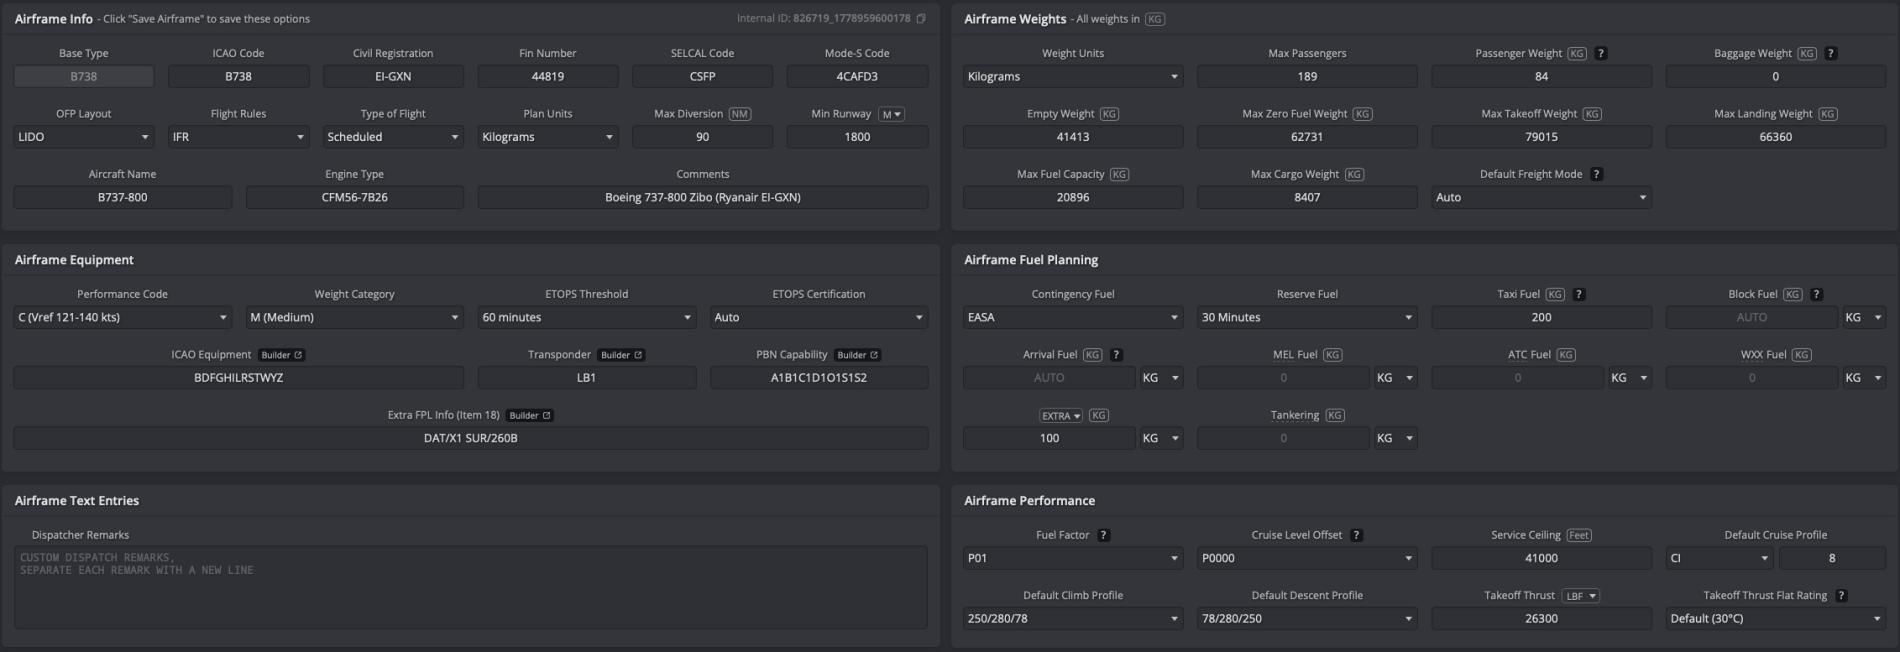Open the Arrival Fuel unit dropdown
The height and width of the screenshot is (652, 1900).
[x=1161, y=378]
